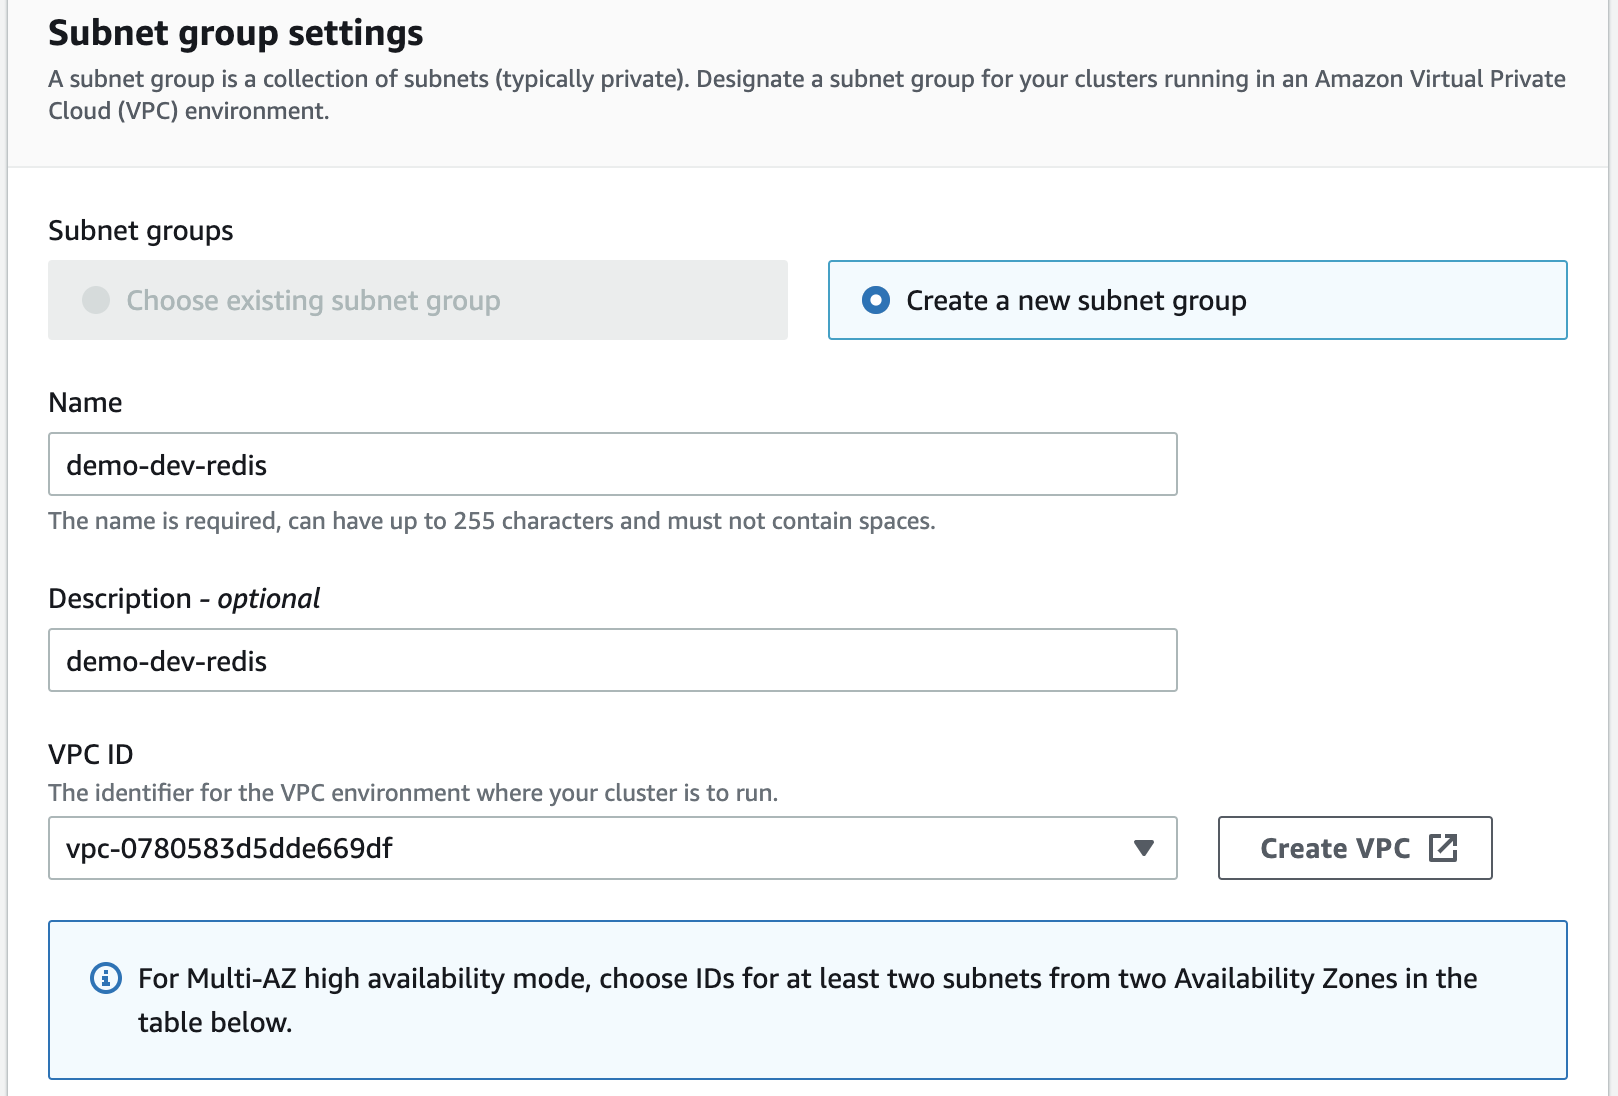The width and height of the screenshot is (1618, 1096).
Task: Click the VPC ID dropdown arrow
Action: click(1144, 848)
